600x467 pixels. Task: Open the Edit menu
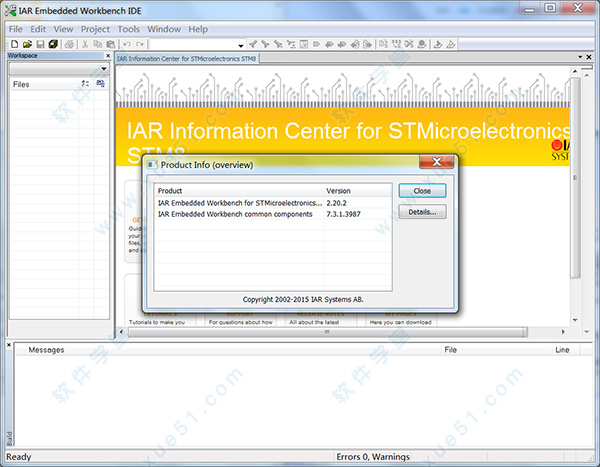[38, 29]
